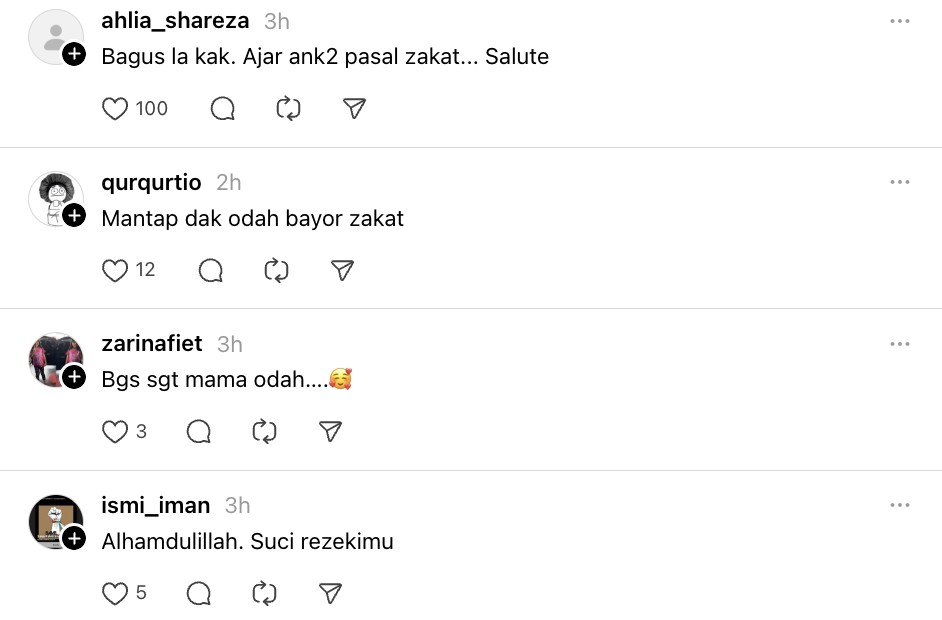Repost ismi_iman's comment
942x620 pixels.
(264, 593)
